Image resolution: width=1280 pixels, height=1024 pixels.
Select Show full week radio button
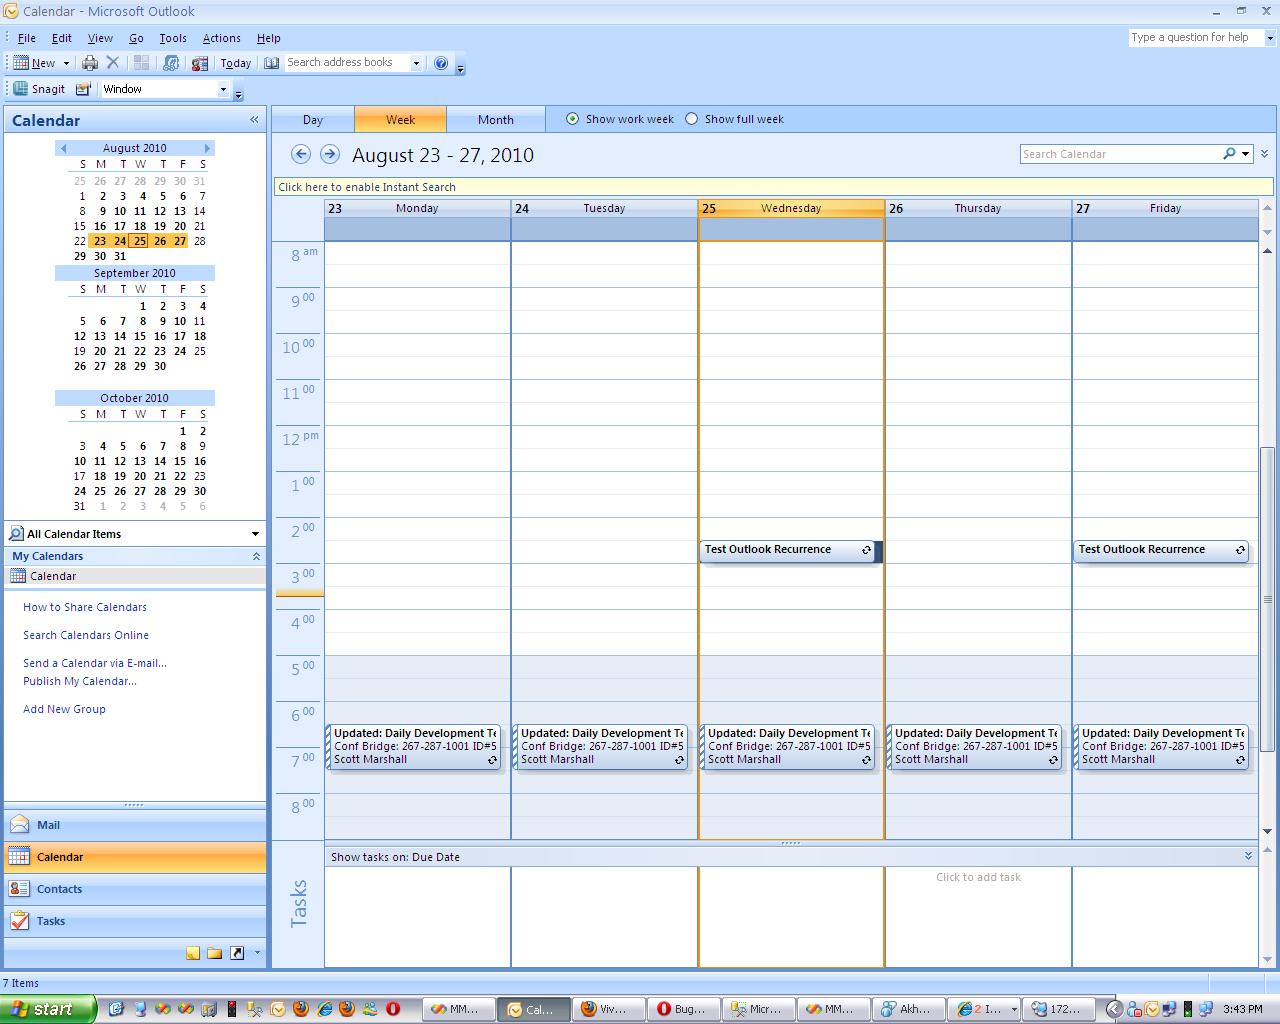click(x=692, y=119)
